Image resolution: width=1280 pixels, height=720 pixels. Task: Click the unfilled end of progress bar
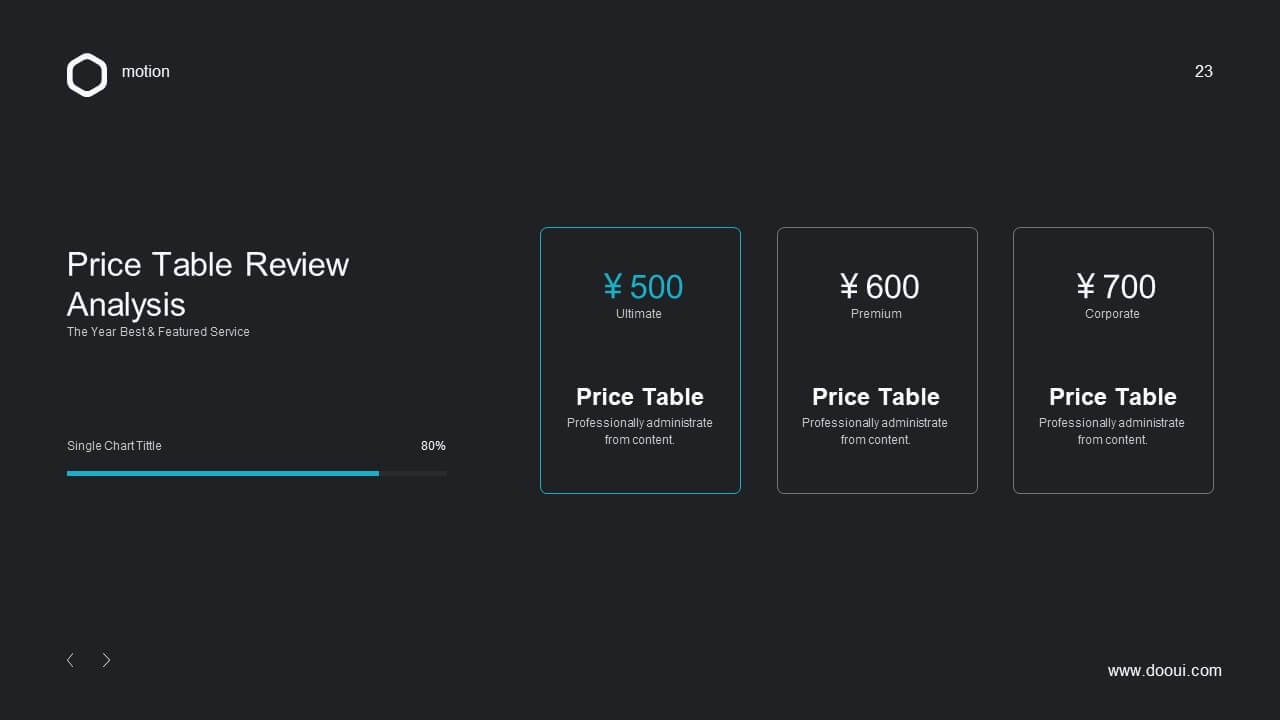coord(413,473)
